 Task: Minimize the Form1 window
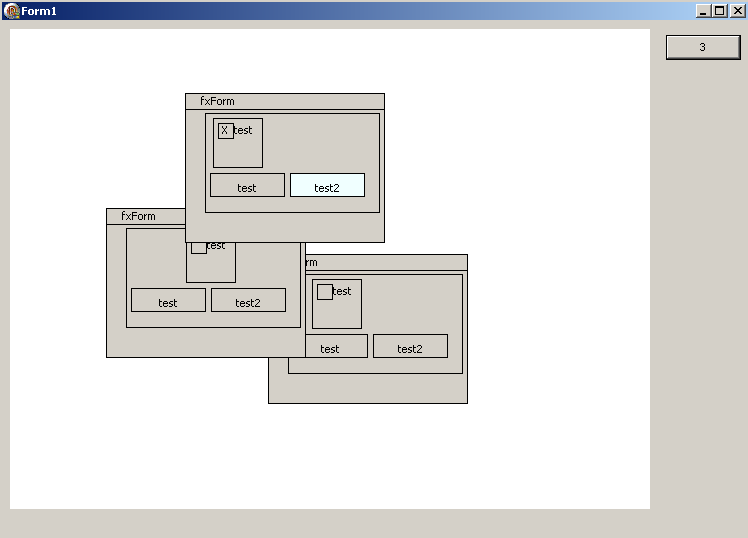point(703,10)
